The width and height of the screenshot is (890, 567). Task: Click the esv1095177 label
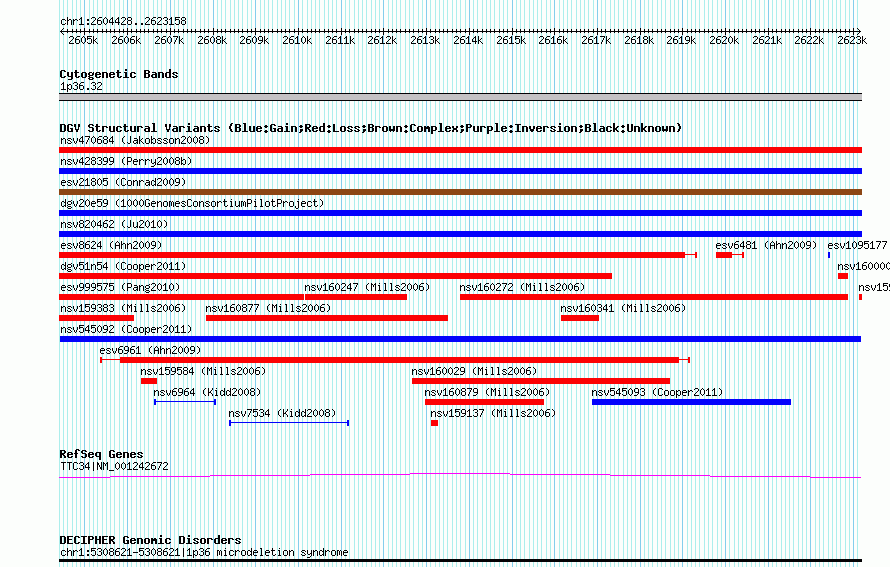click(x=857, y=245)
